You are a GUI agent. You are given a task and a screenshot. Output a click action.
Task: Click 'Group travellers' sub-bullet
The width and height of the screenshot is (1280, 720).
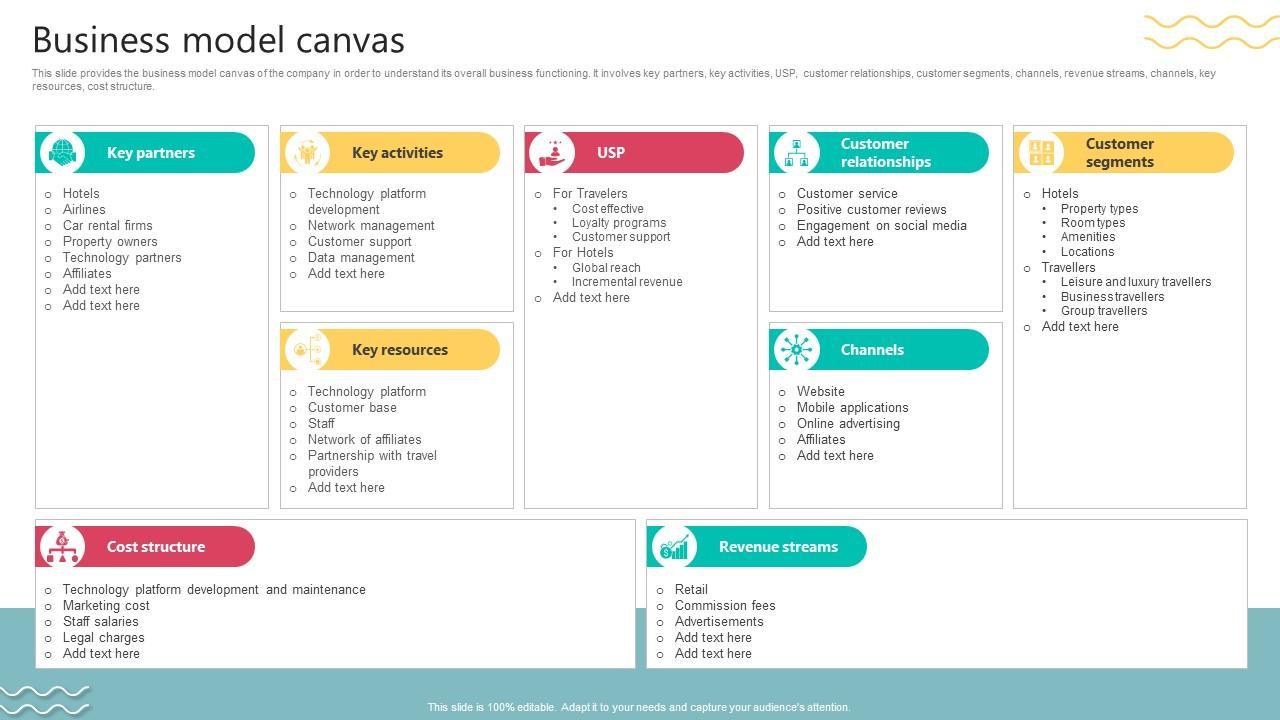1104,311
